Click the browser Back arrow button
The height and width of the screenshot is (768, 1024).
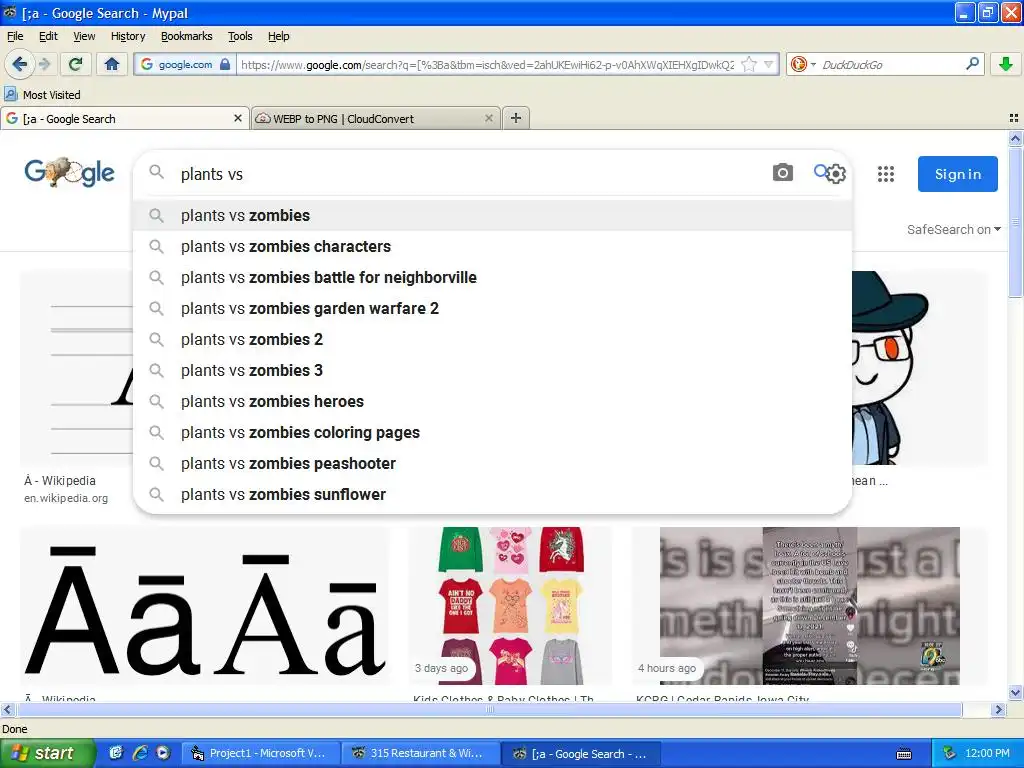pyautogui.click(x=20, y=64)
